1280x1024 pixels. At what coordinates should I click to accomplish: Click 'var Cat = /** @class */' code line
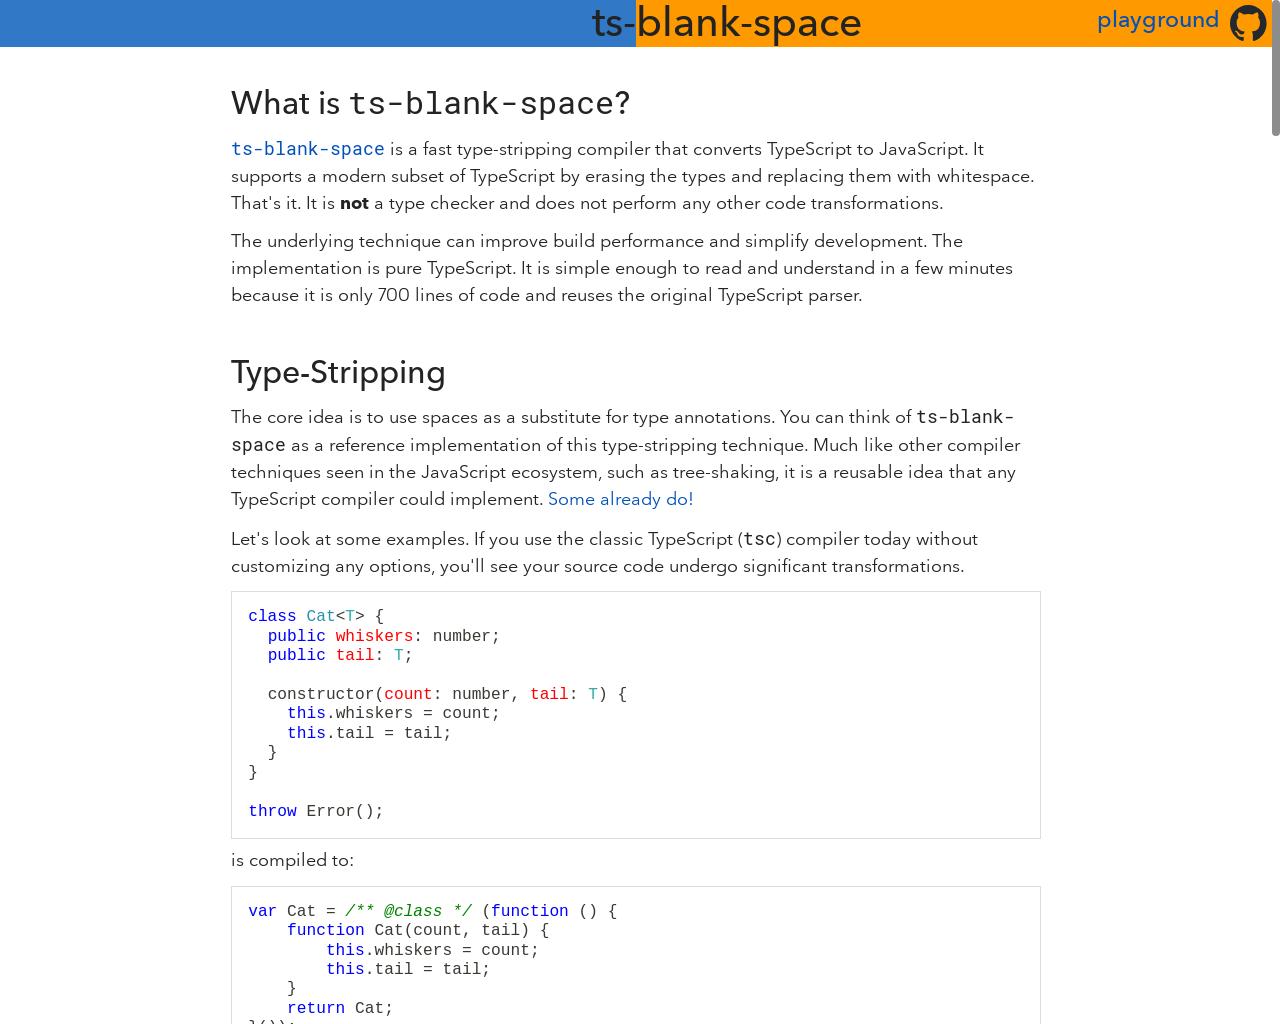432,912
